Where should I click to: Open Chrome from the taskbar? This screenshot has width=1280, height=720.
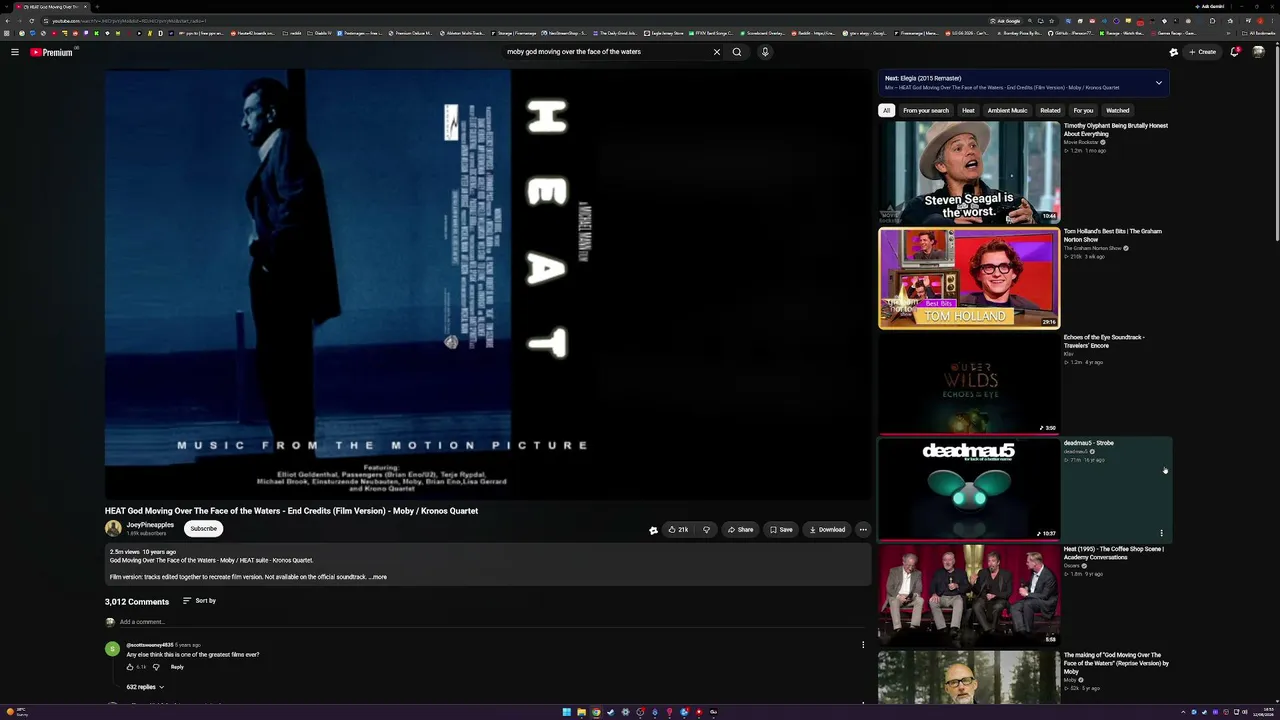pyautogui.click(x=596, y=712)
